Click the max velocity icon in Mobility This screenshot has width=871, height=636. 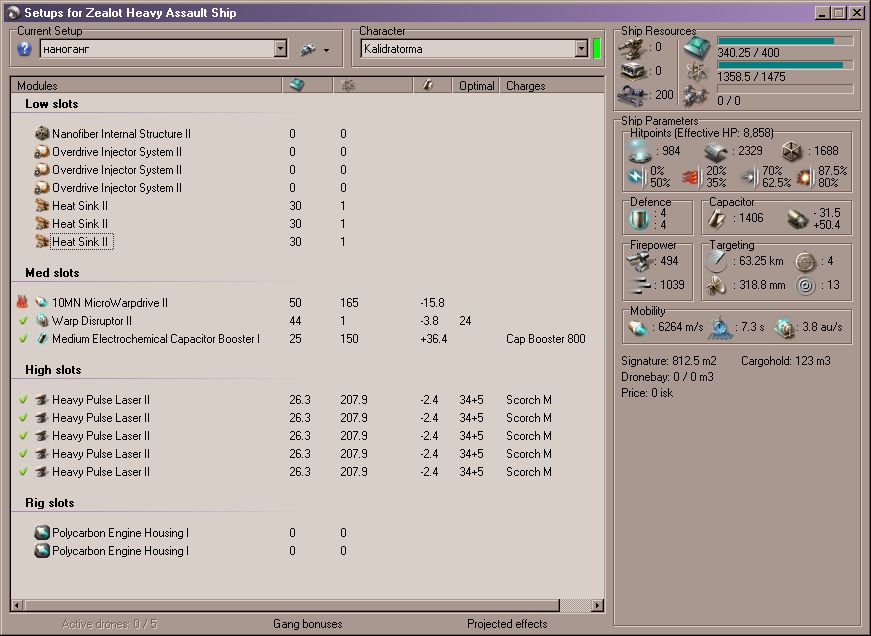pyautogui.click(x=639, y=327)
